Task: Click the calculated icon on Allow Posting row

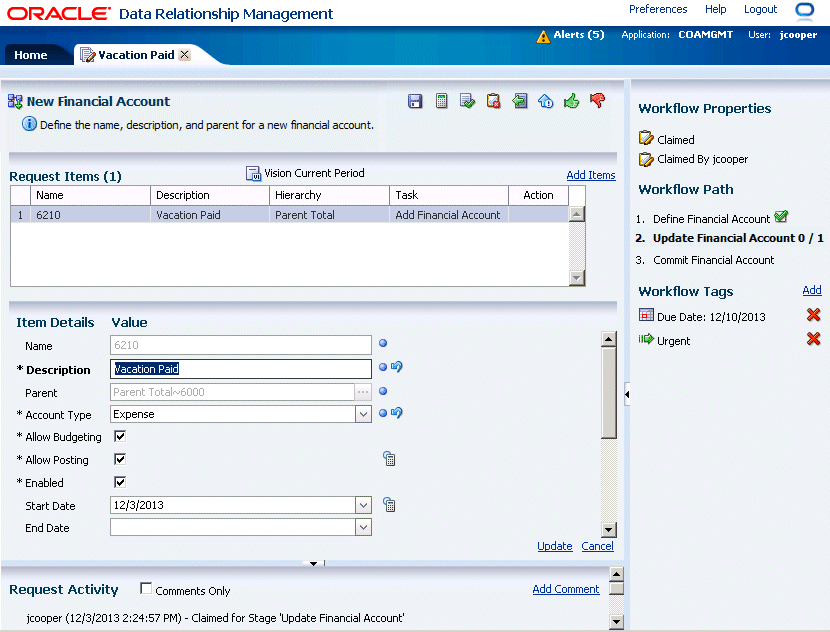Action: 390,459
